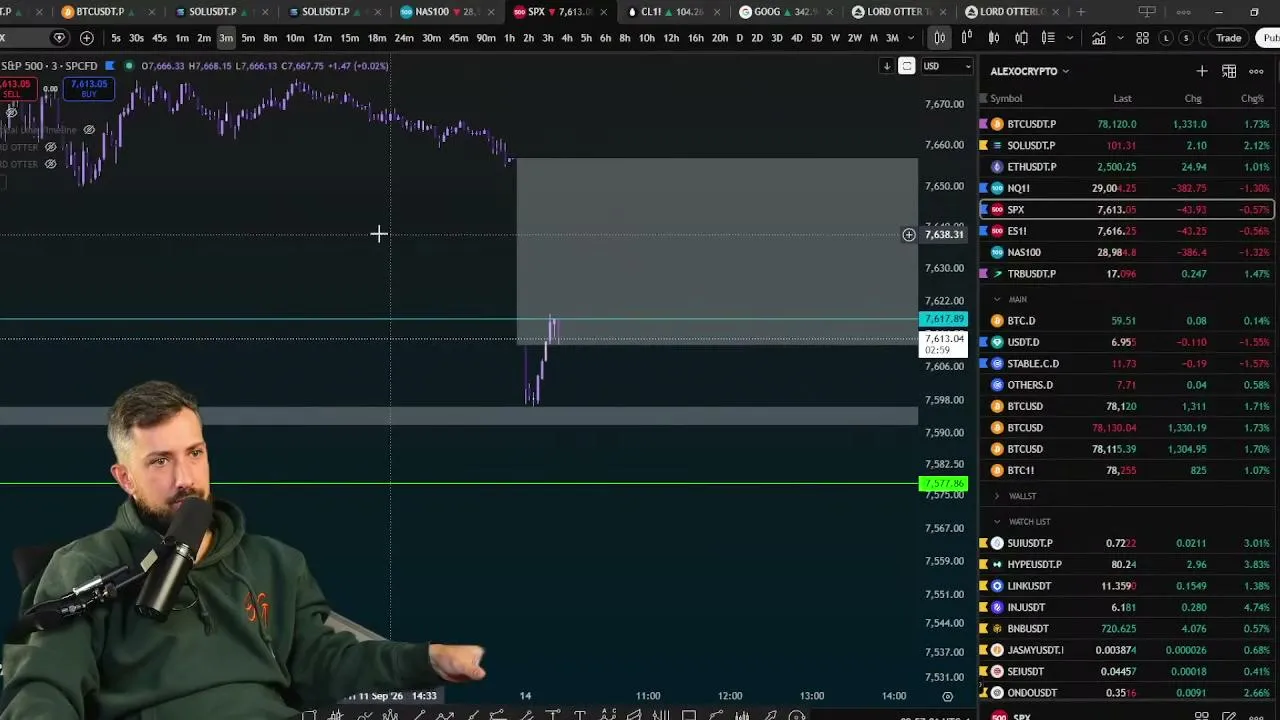Click NQ1! blue flag in watchlist
Viewport: 1280px width, 720px height.
(x=983, y=188)
